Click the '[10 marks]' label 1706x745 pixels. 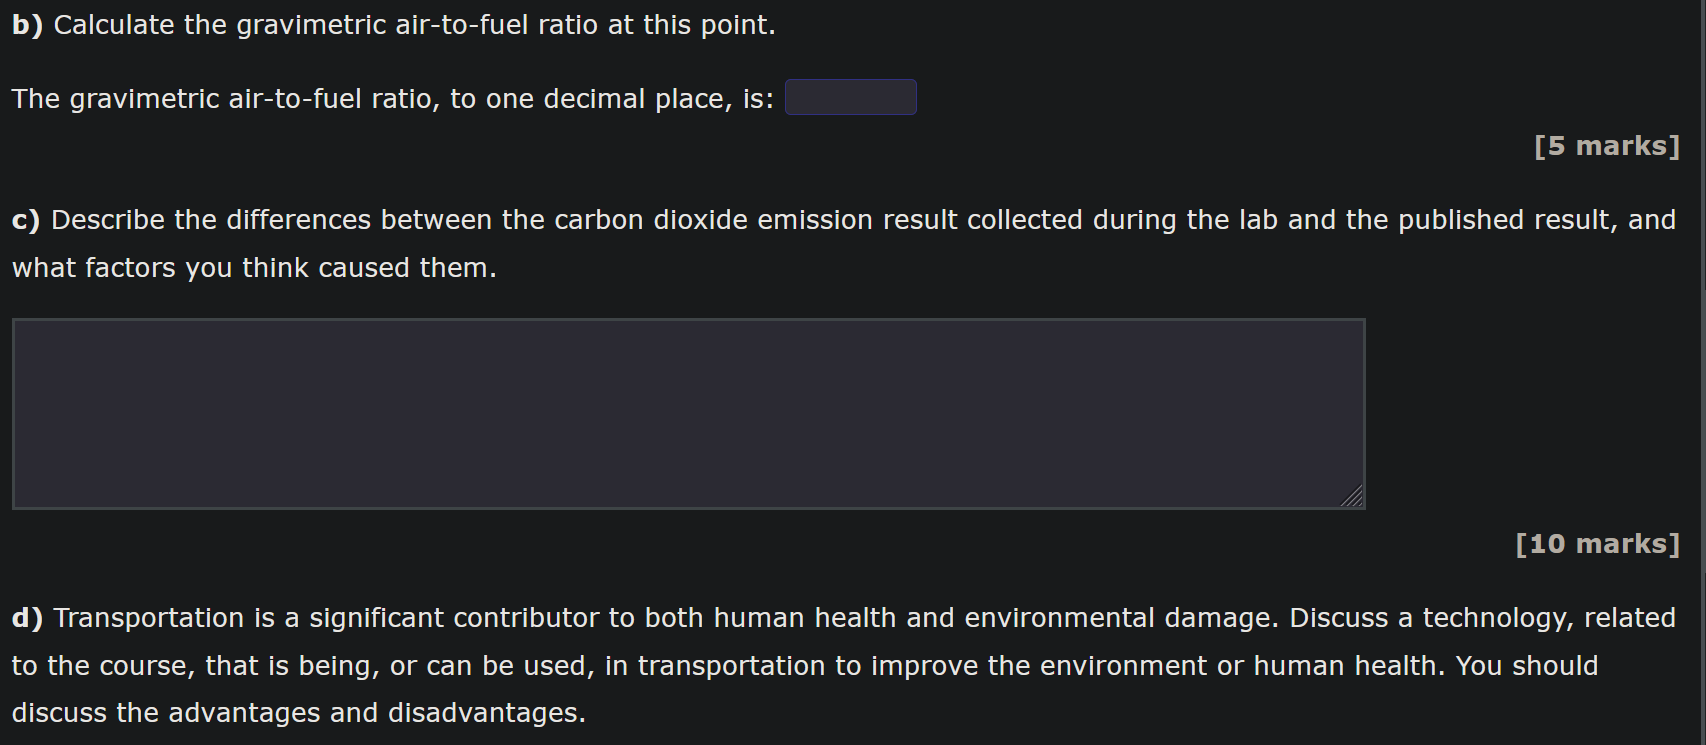pos(1596,543)
